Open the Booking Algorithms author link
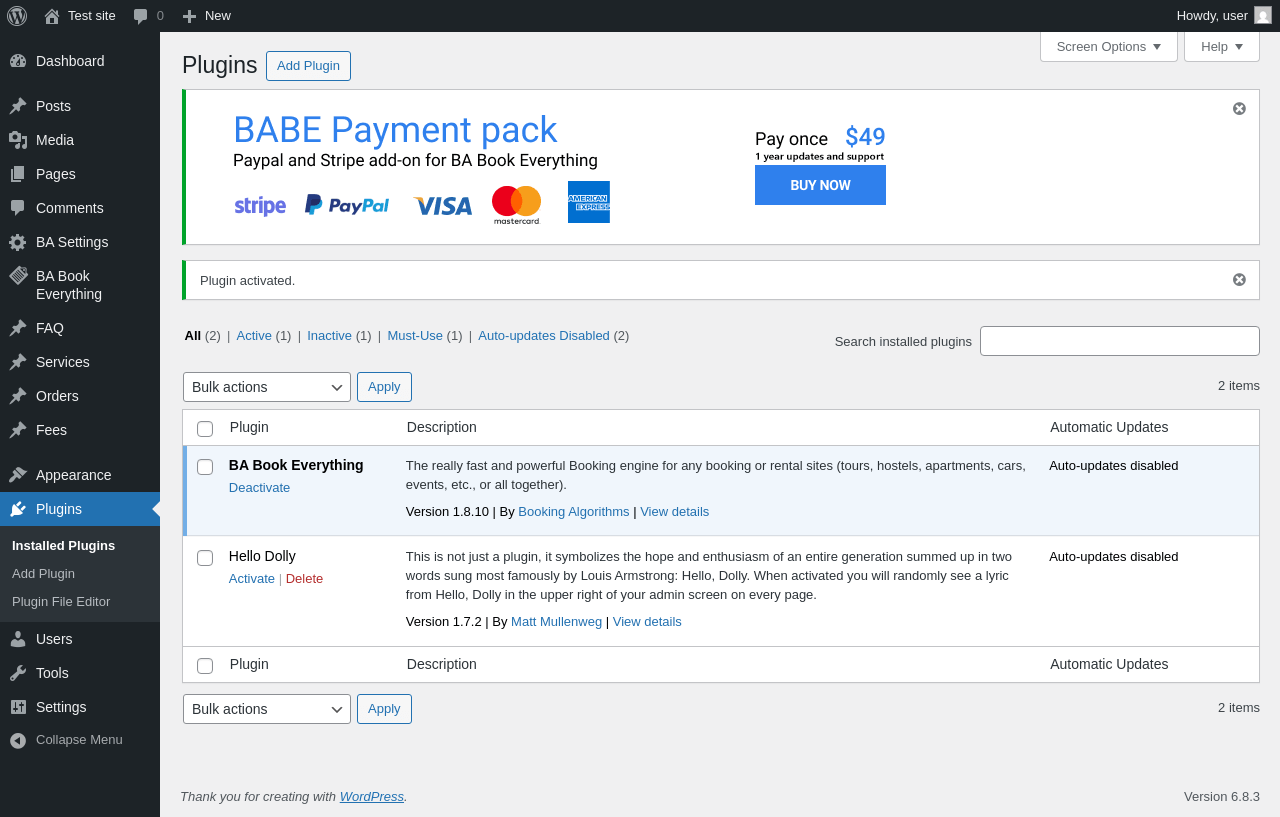This screenshot has height=817, width=1280. 574,512
